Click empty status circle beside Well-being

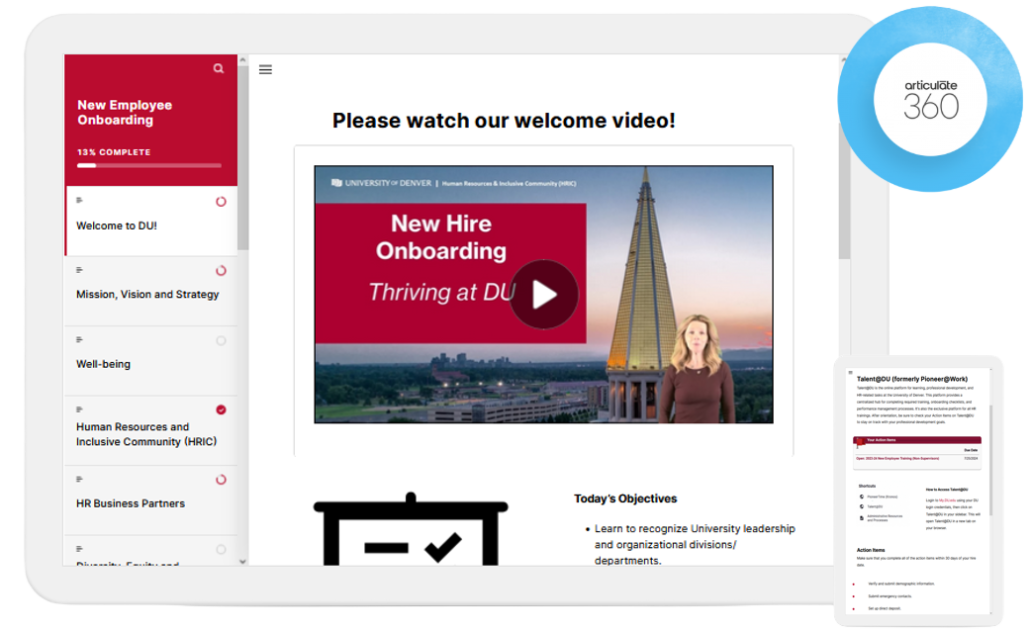[x=221, y=340]
